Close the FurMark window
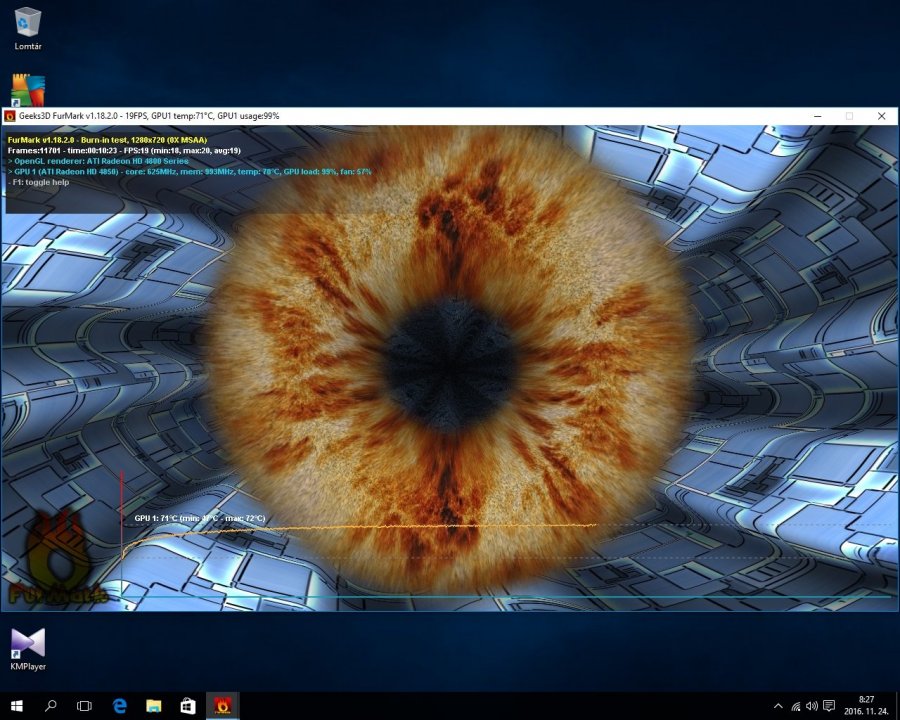Image resolution: width=900 pixels, height=720 pixels. point(882,116)
